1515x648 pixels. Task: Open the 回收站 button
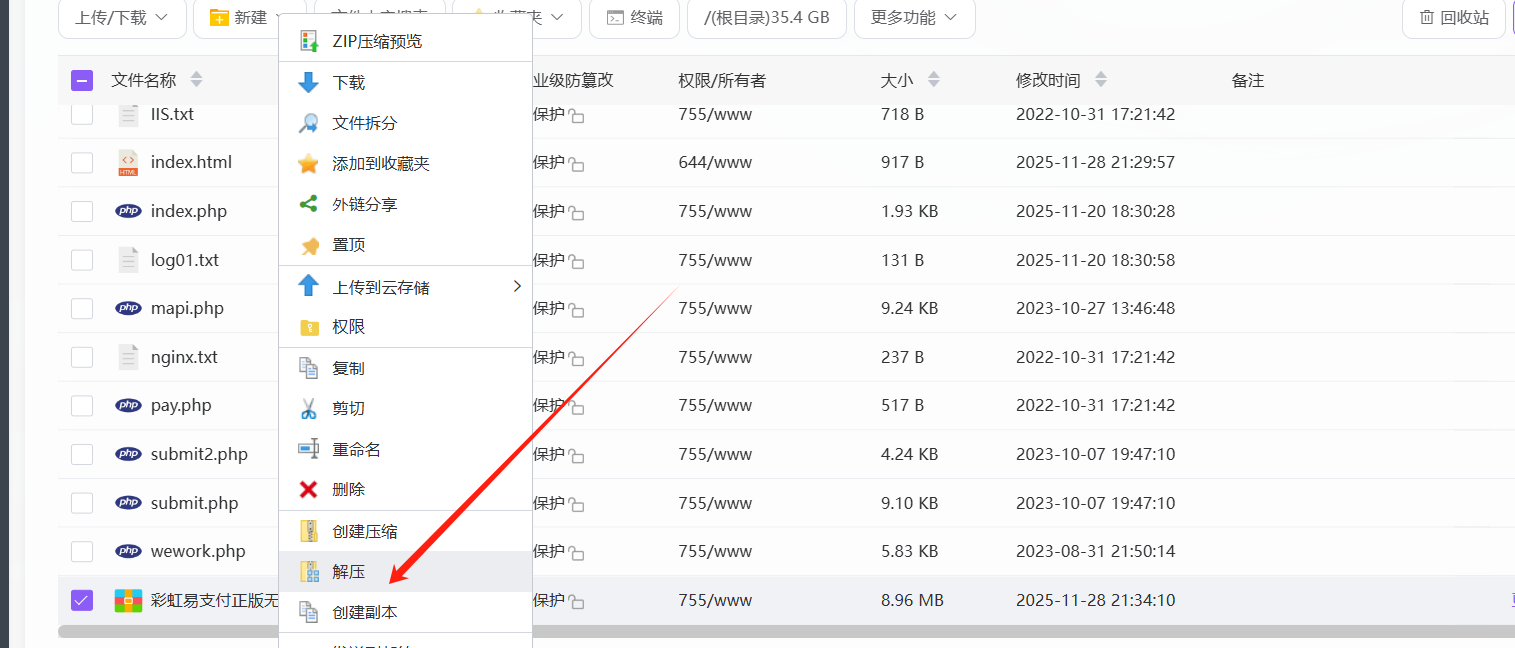click(x=1454, y=18)
